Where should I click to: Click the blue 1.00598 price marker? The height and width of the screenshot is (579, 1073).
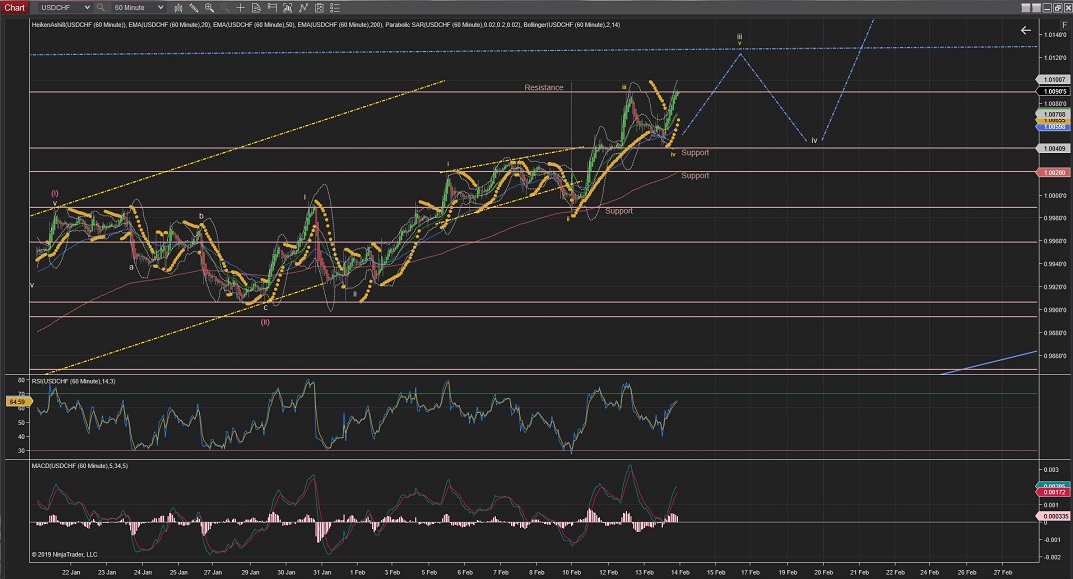click(1055, 127)
